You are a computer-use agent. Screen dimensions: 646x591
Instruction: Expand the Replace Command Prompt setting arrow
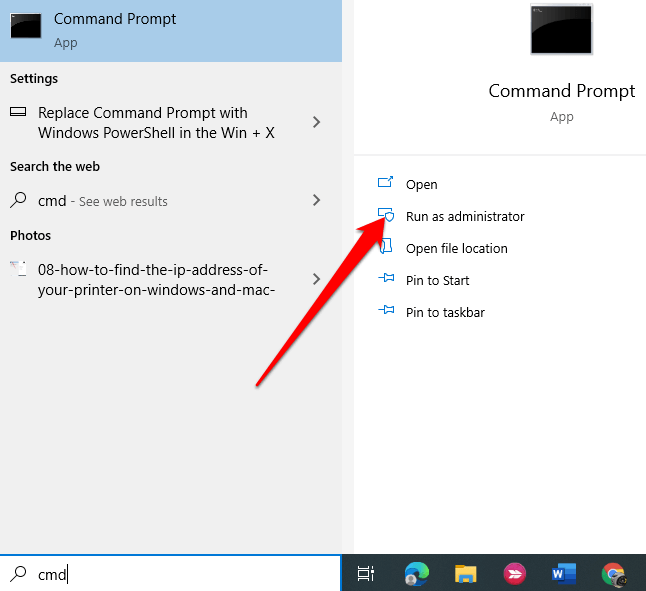[317, 122]
